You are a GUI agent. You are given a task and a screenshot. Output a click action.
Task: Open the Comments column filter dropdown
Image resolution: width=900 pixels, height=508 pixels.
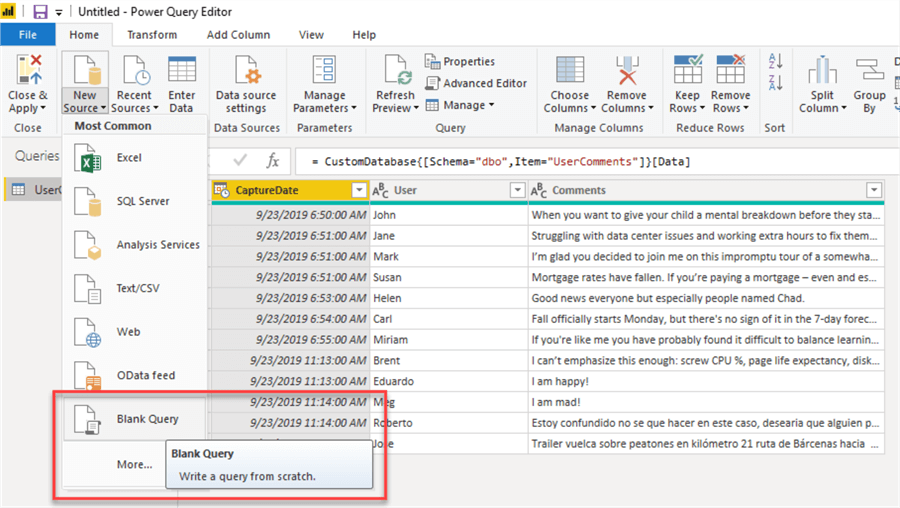[x=874, y=190]
